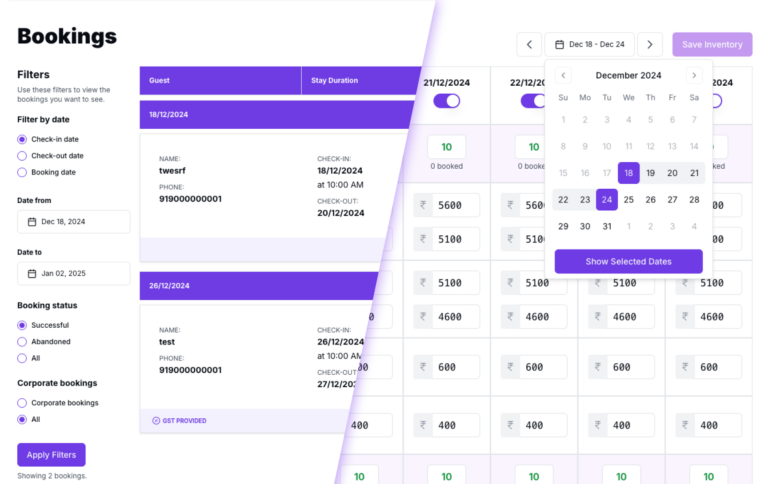Click calendar icon in Date to field
Screen dimensions: 768x484
point(32,273)
